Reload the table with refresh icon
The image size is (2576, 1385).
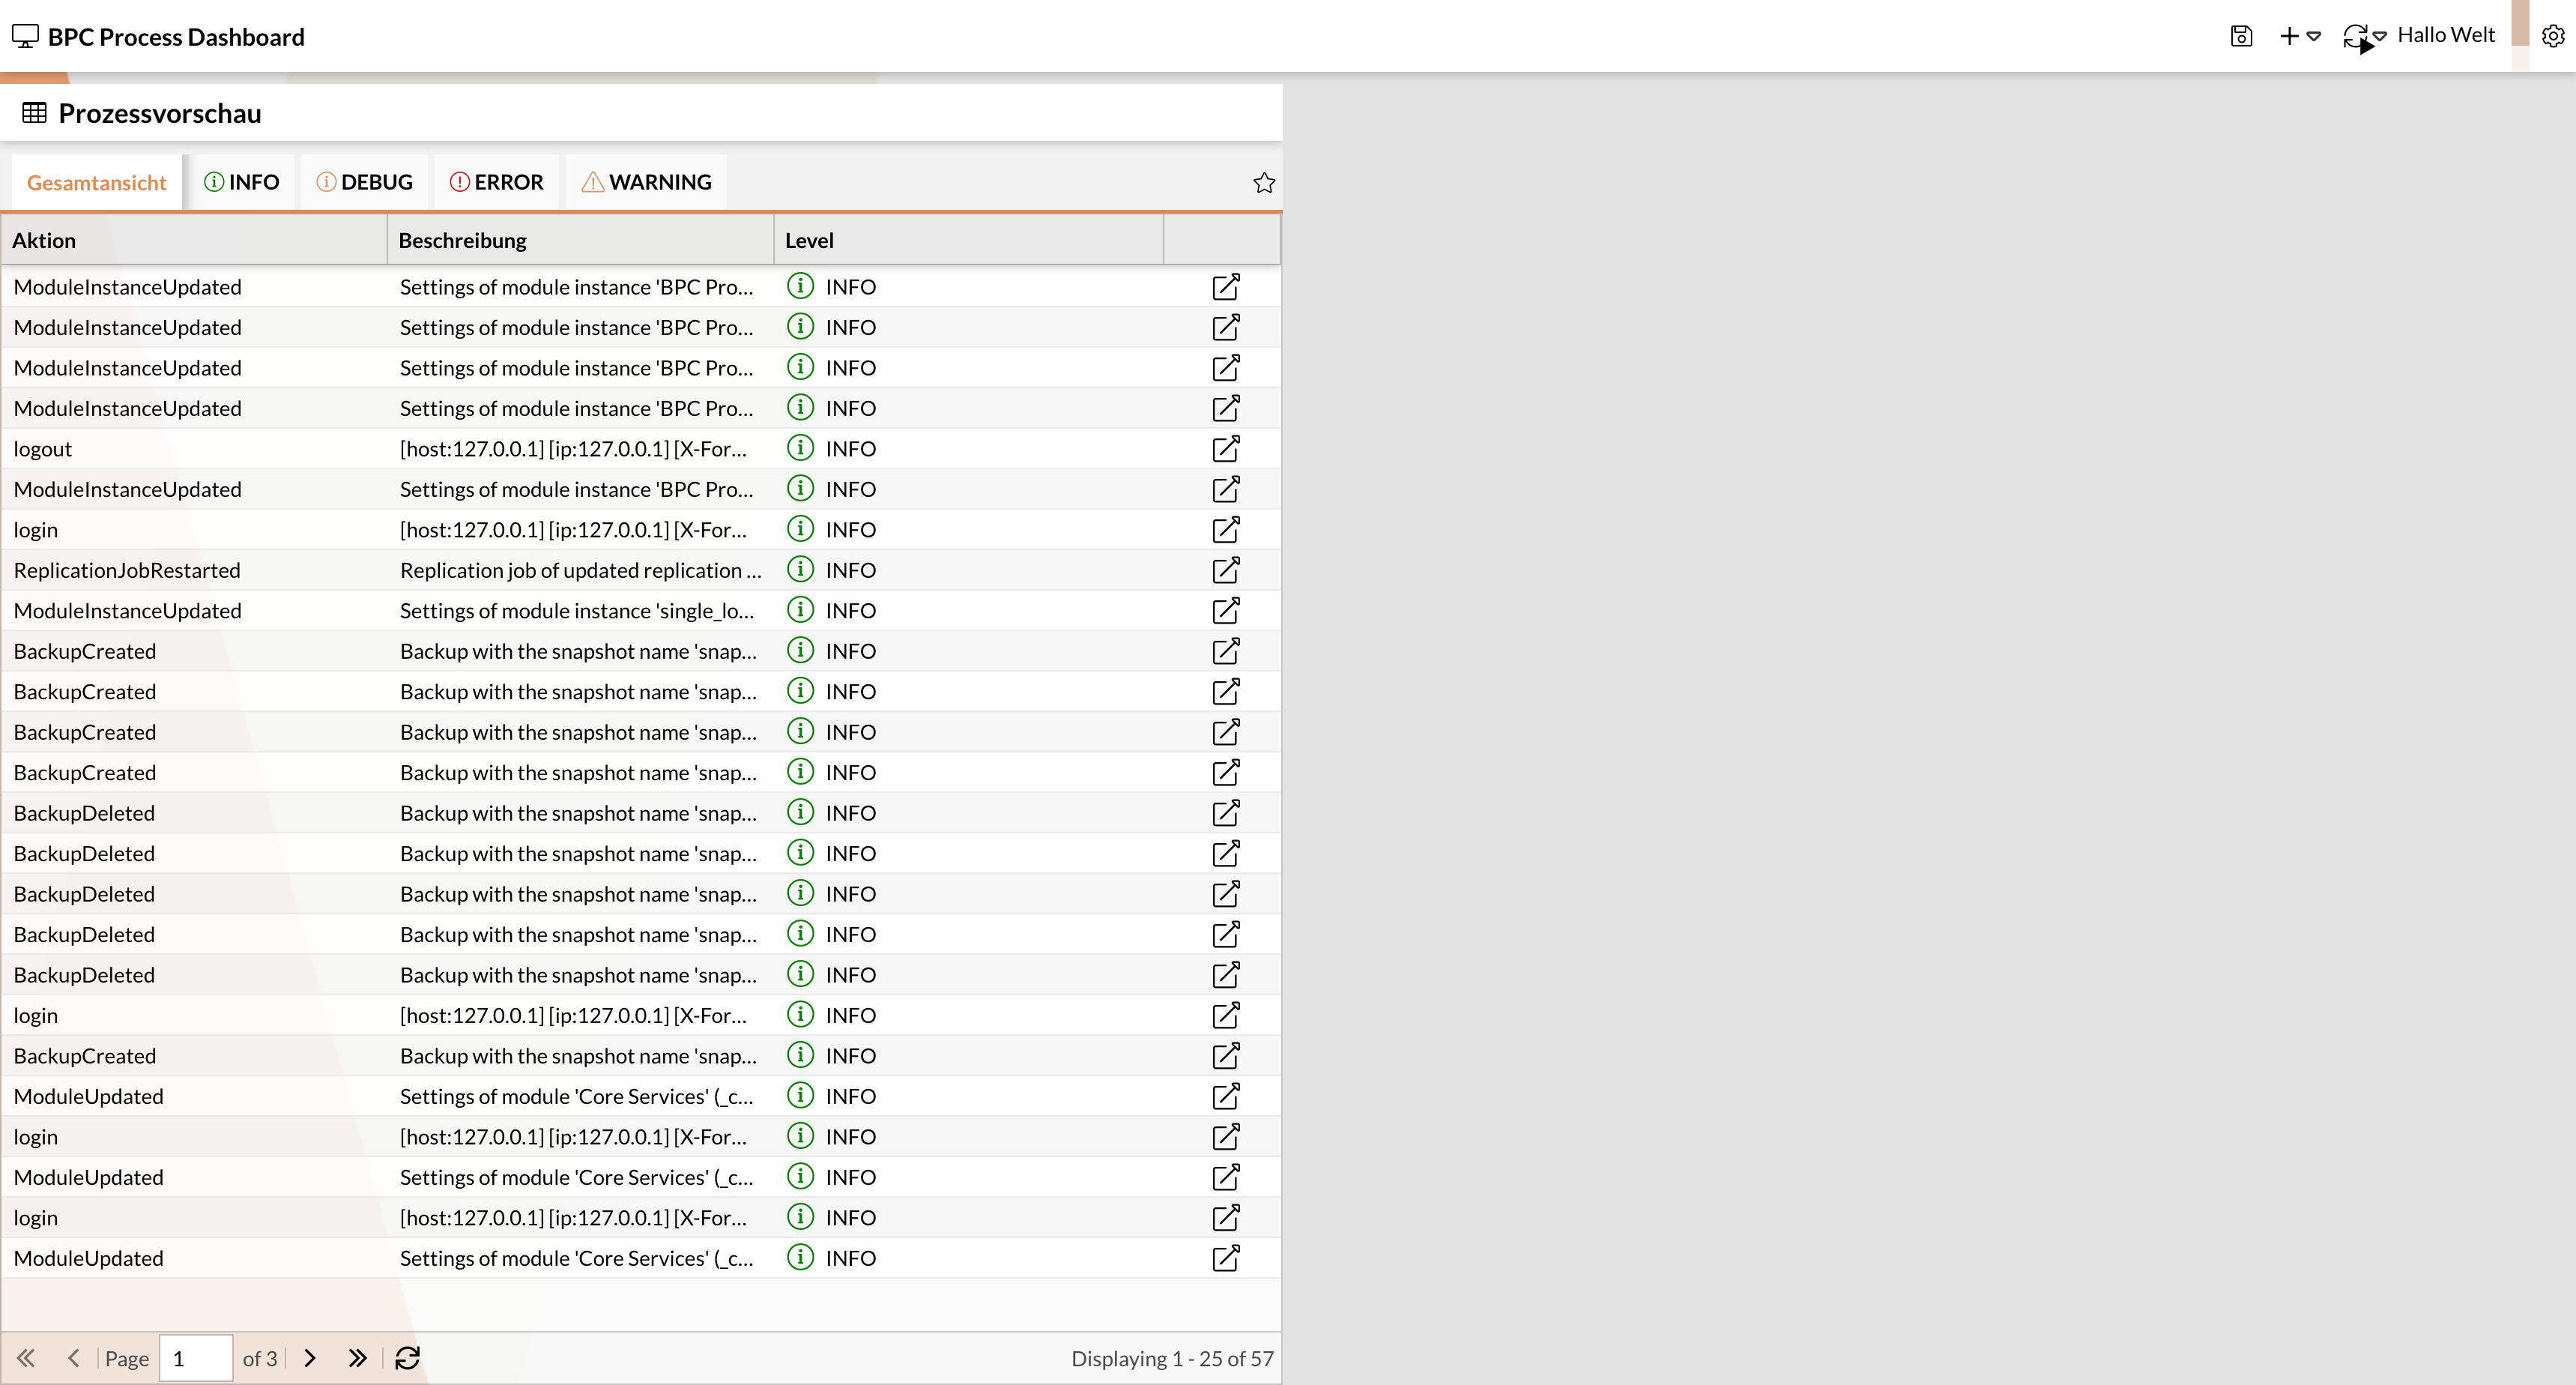[x=407, y=1358]
